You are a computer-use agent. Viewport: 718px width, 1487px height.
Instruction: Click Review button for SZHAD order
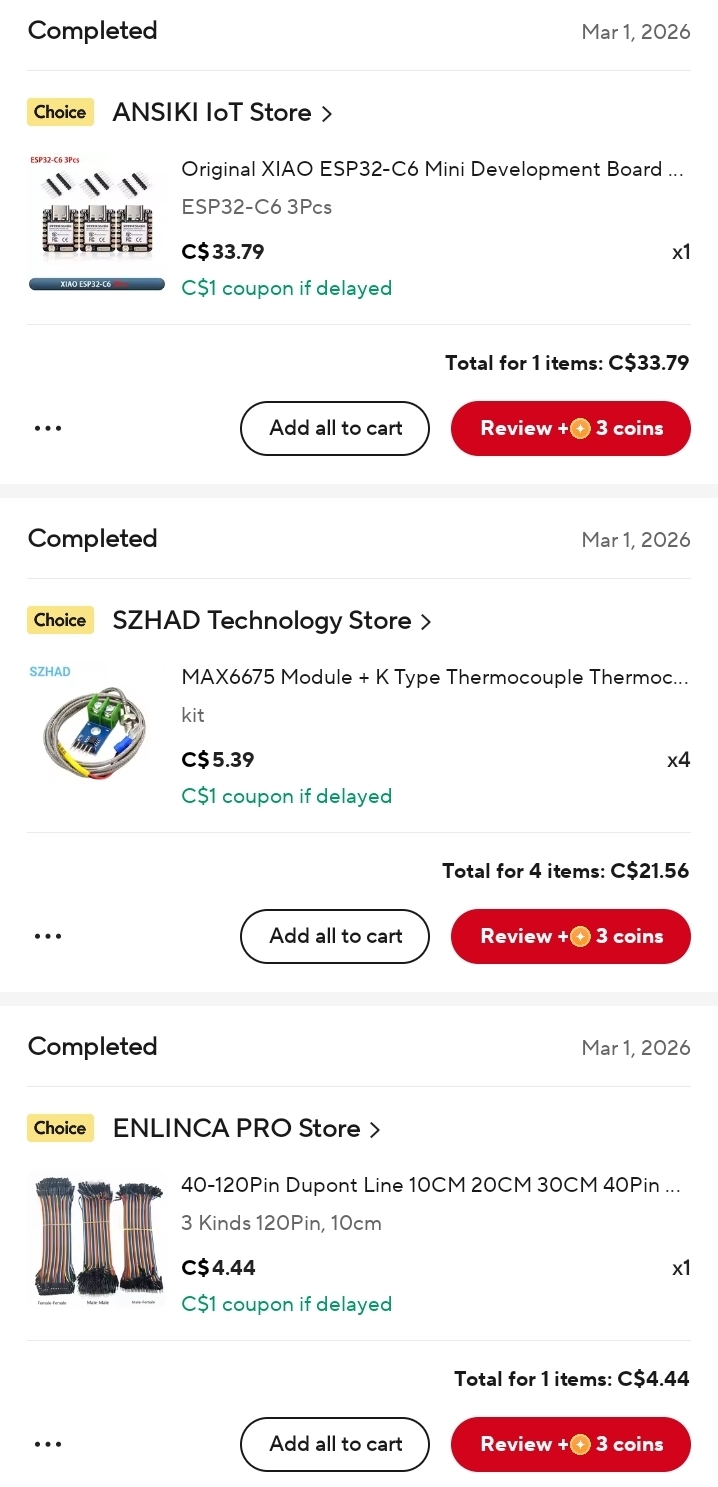coord(570,936)
